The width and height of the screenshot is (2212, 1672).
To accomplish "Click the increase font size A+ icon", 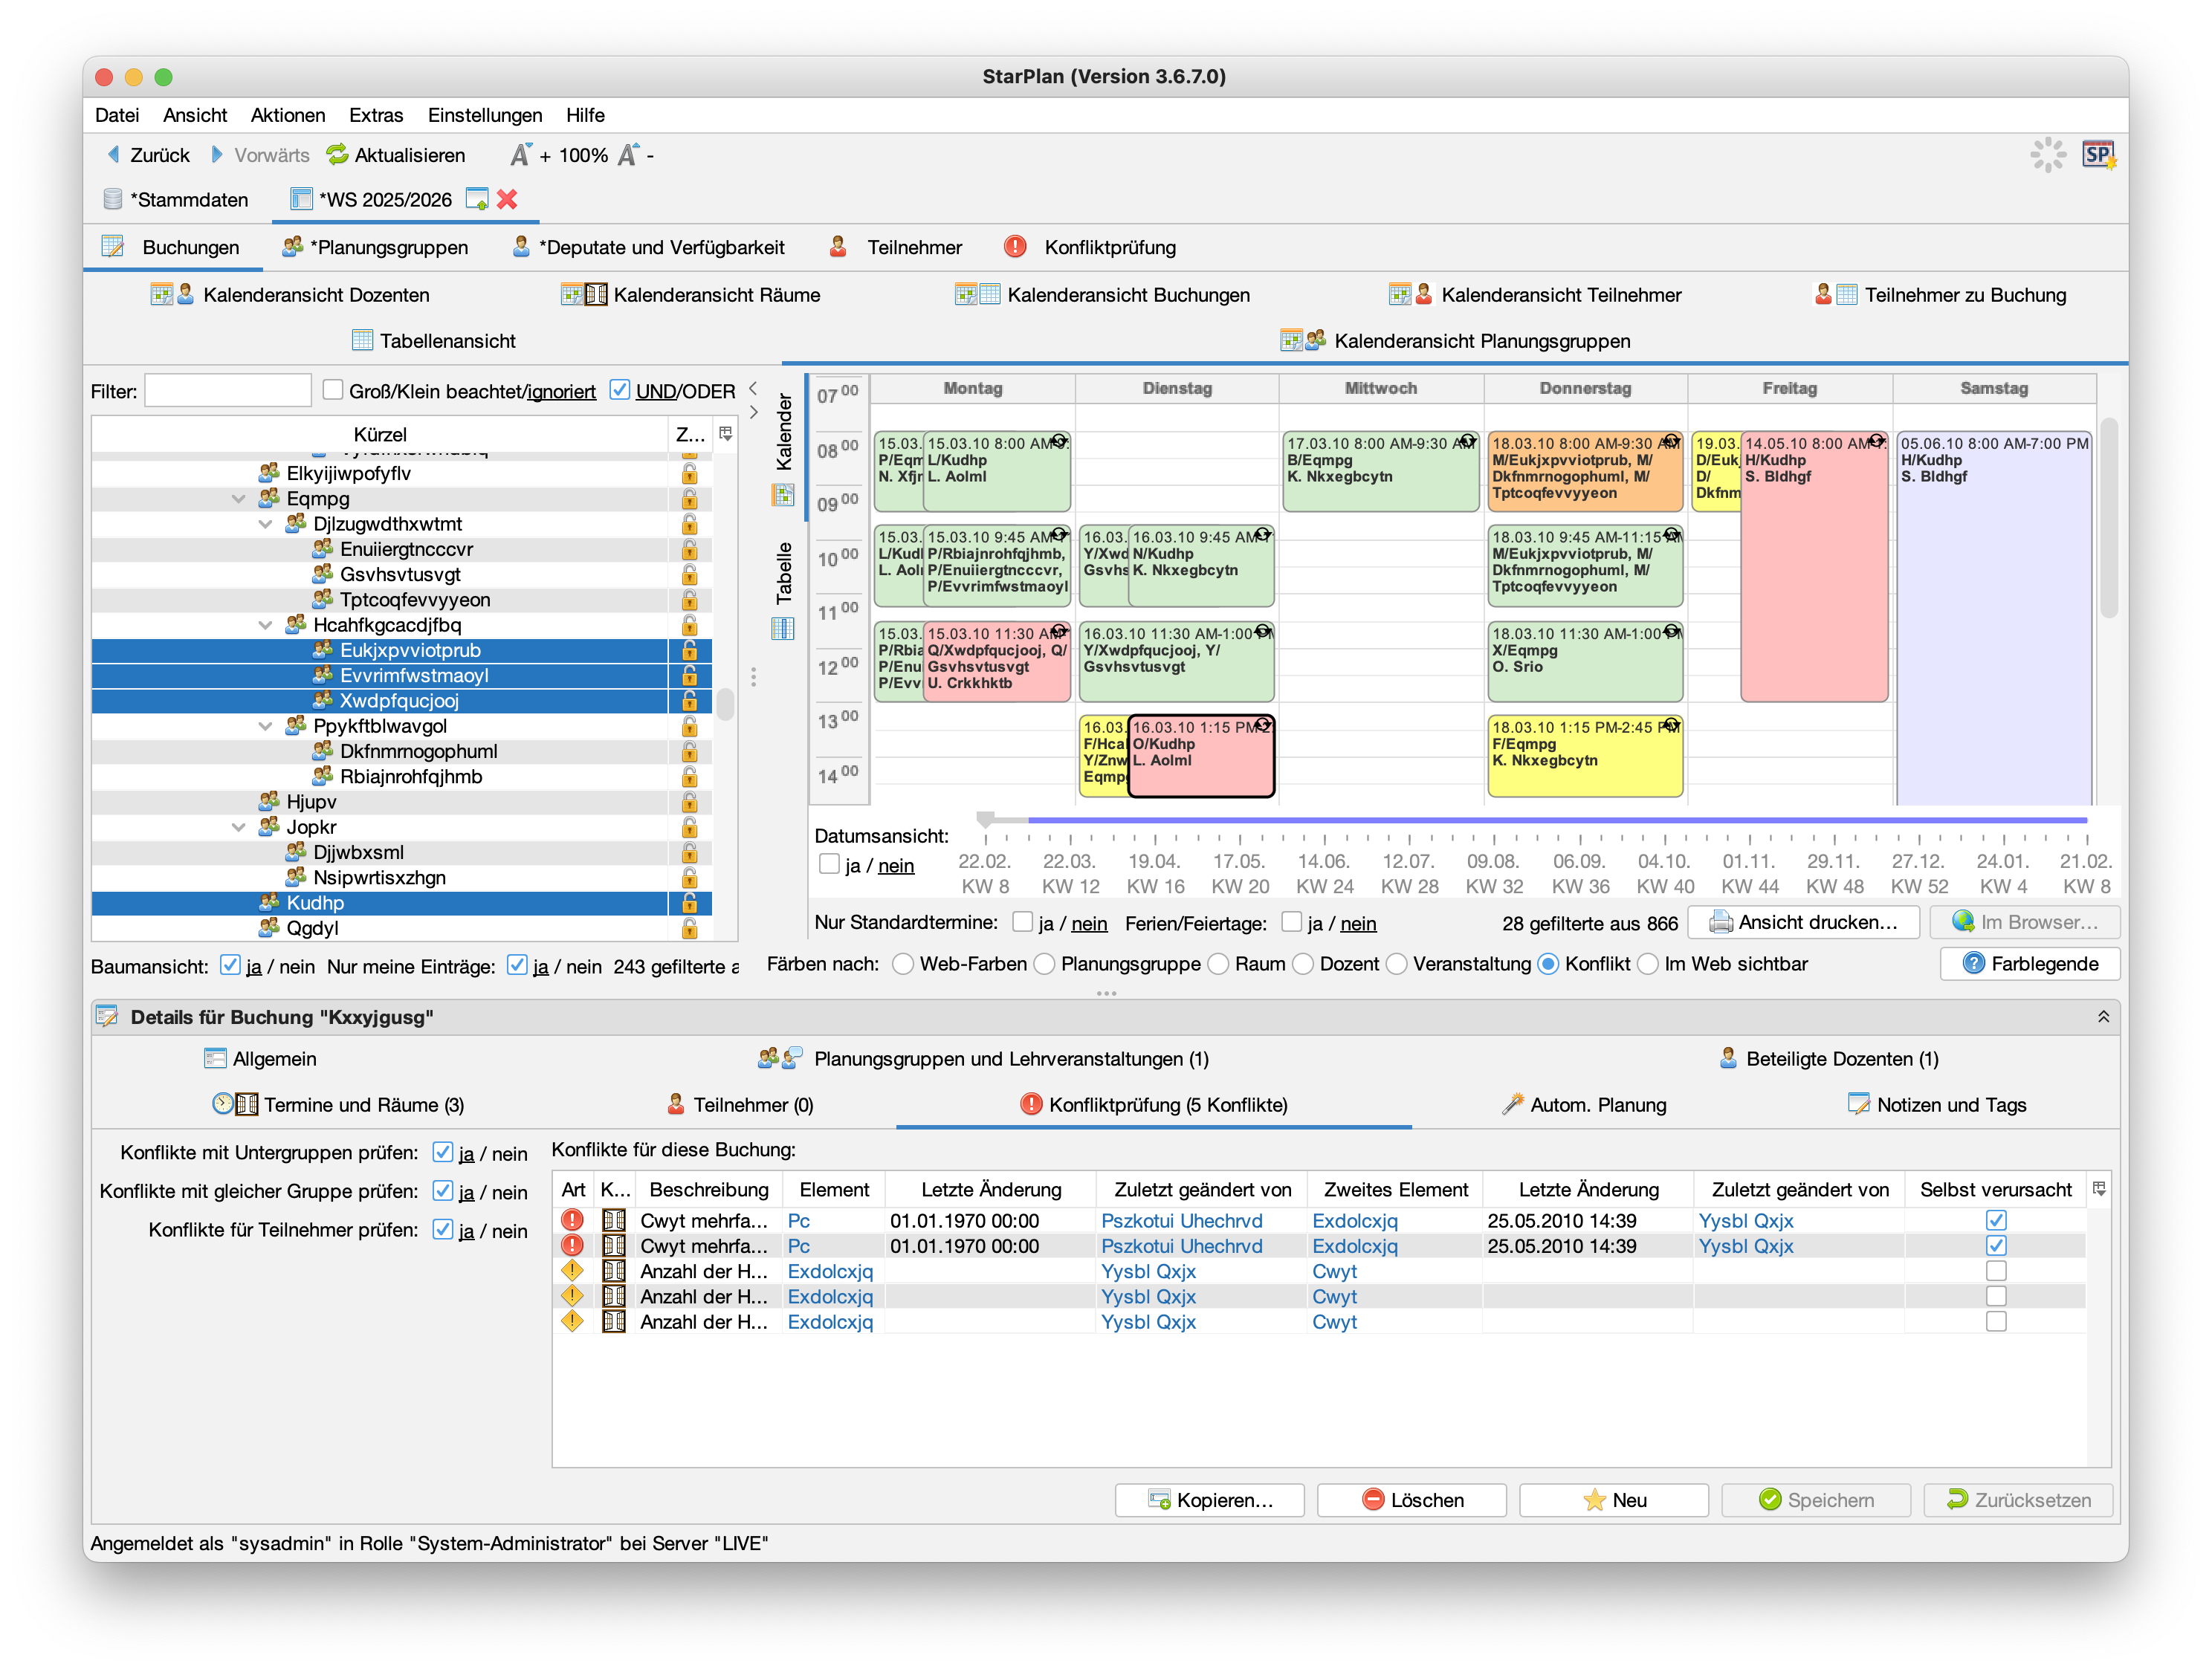I will (x=521, y=155).
